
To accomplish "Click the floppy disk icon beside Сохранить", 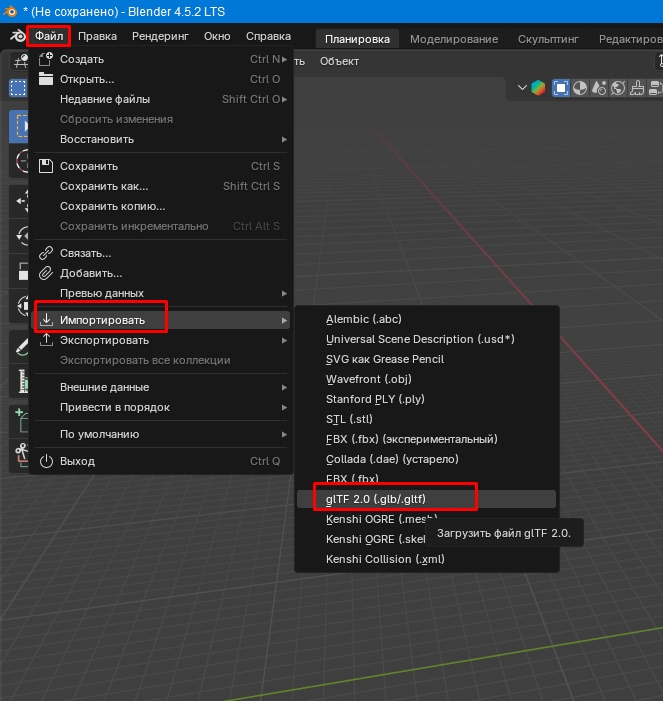I will point(46,166).
